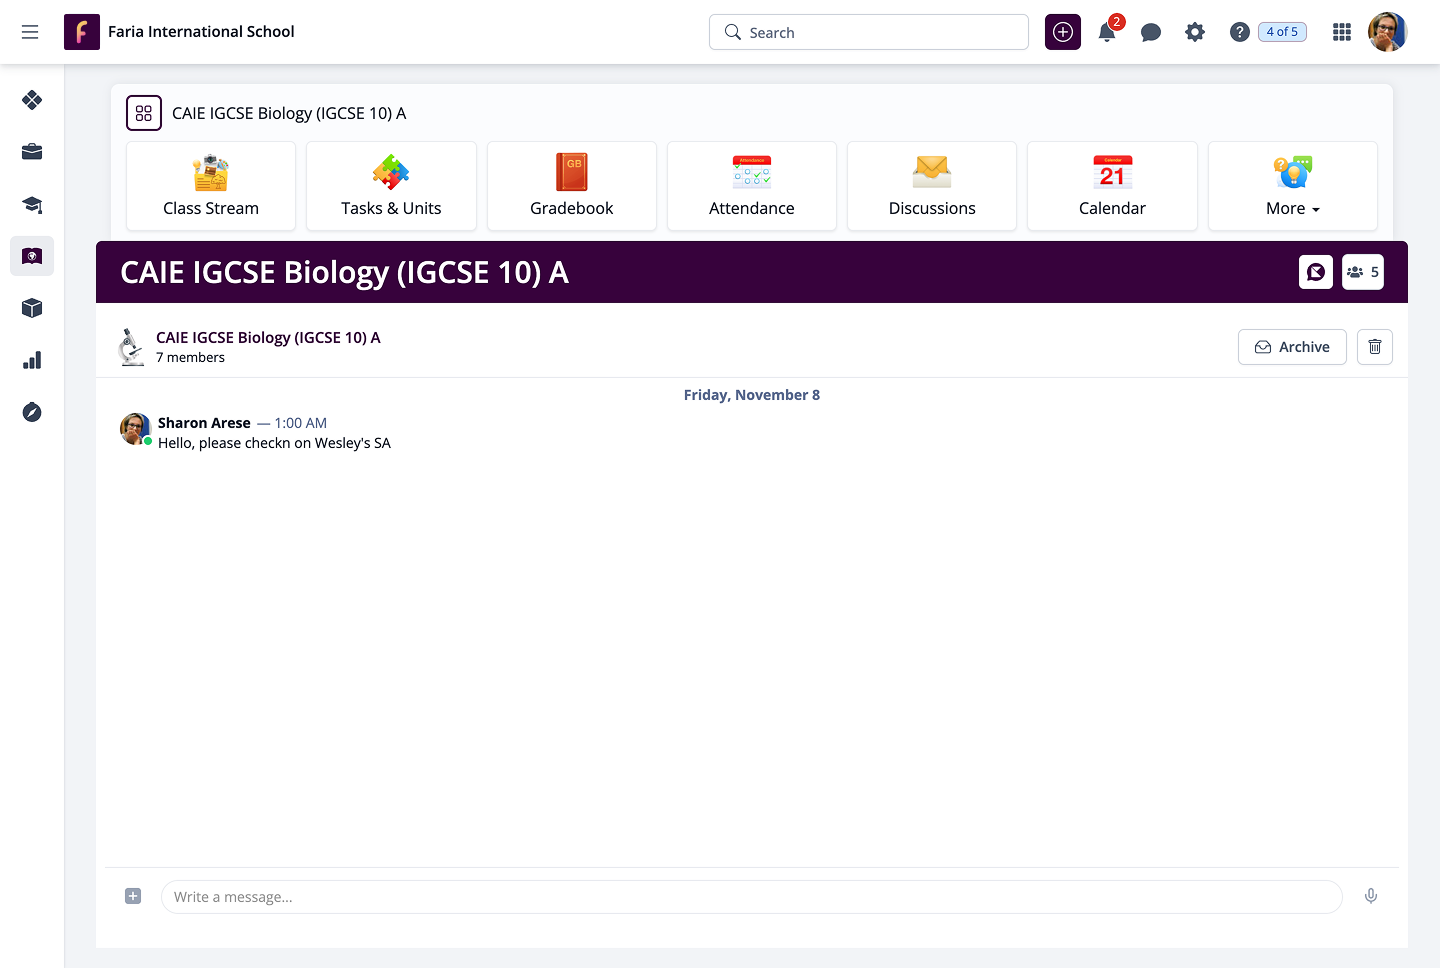Screen dimensions: 1440x968
Task: Open the settings gear icon
Action: click(1194, 33)
